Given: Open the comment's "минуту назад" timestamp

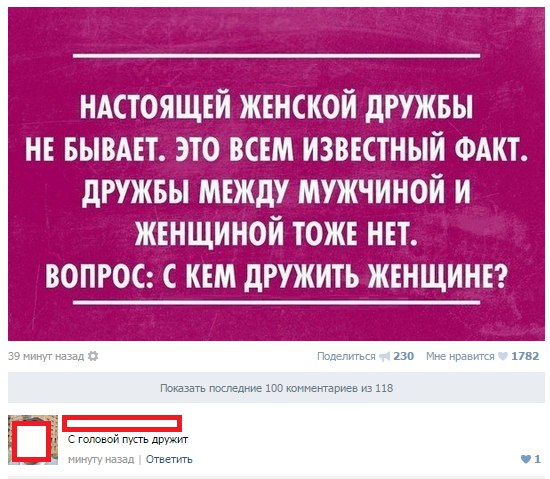Looking at the screenshot, I should (x=101, y=459).
